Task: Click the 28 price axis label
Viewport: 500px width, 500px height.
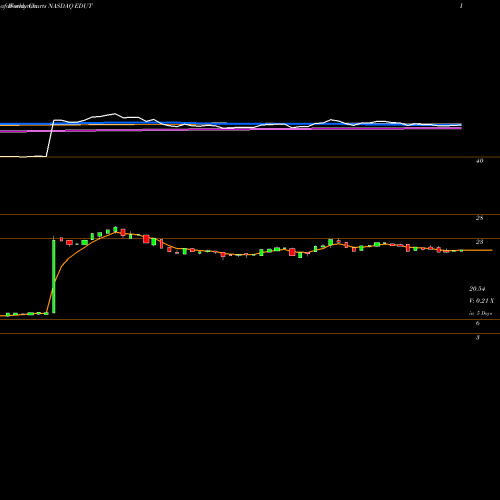Action: 479,218
